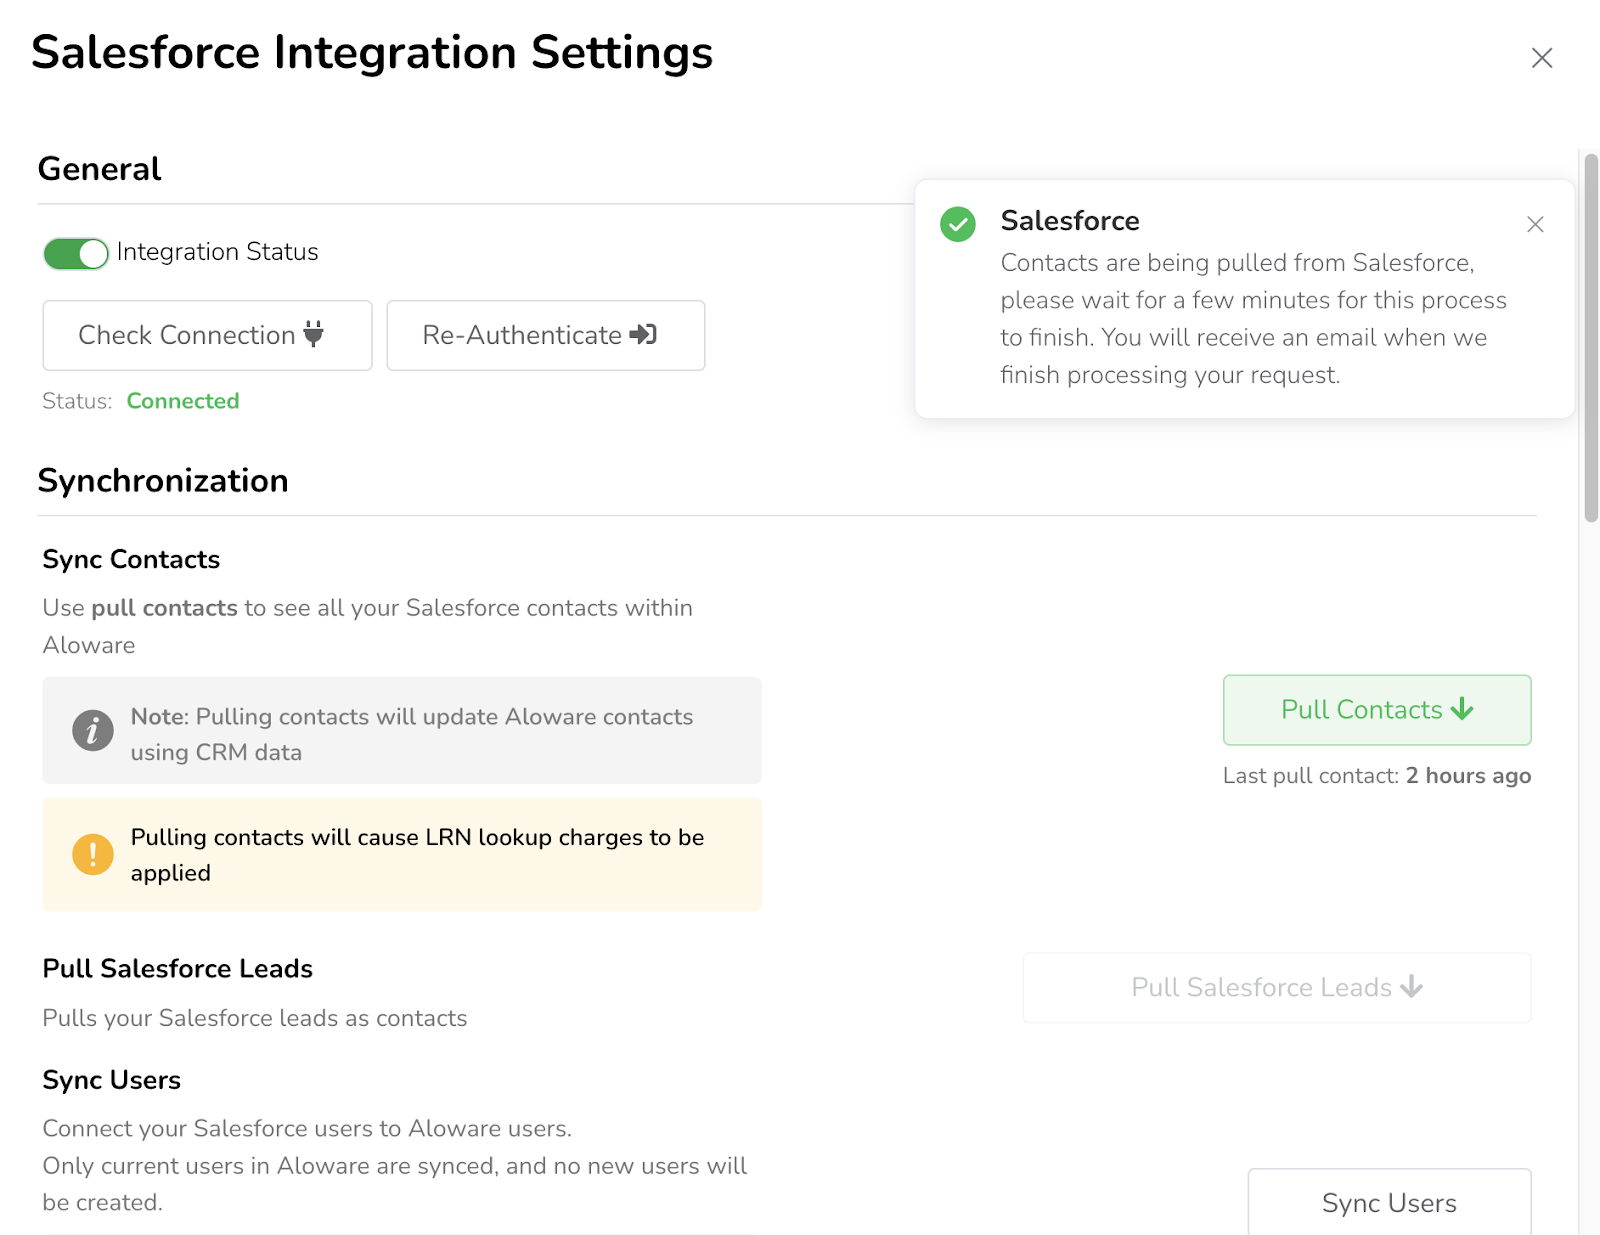
Task: Toggle the Integration Status switch
Action: coord(76,253)
